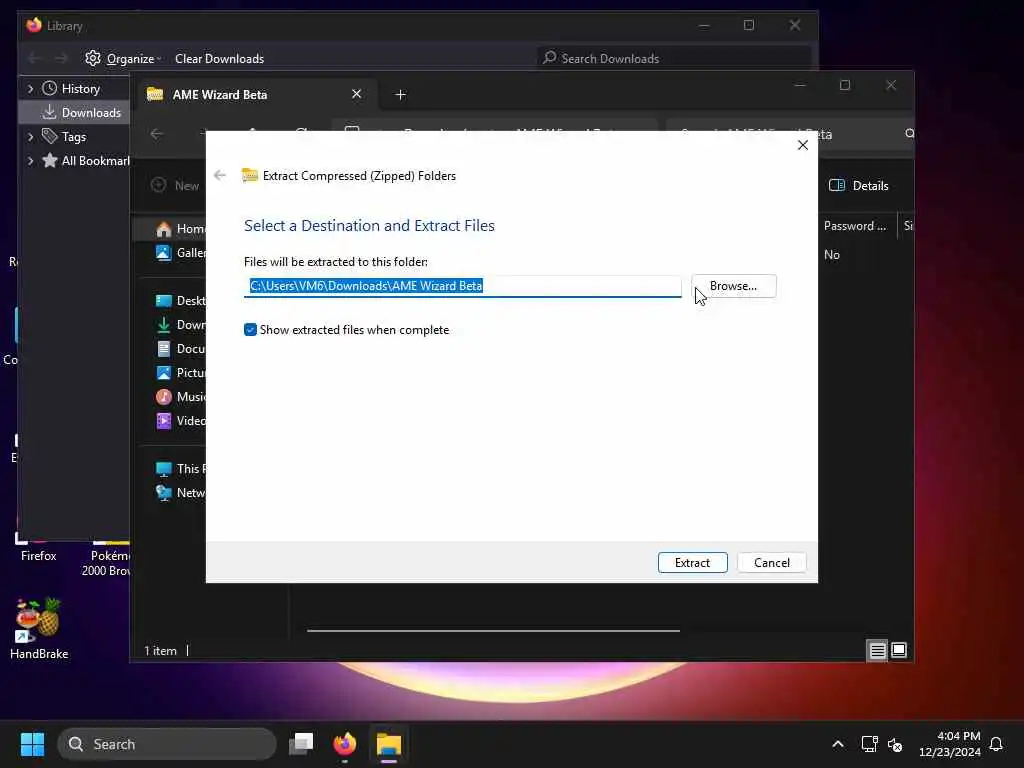Open Videos folder in Explorer sidebar

[x=182, y=421]
